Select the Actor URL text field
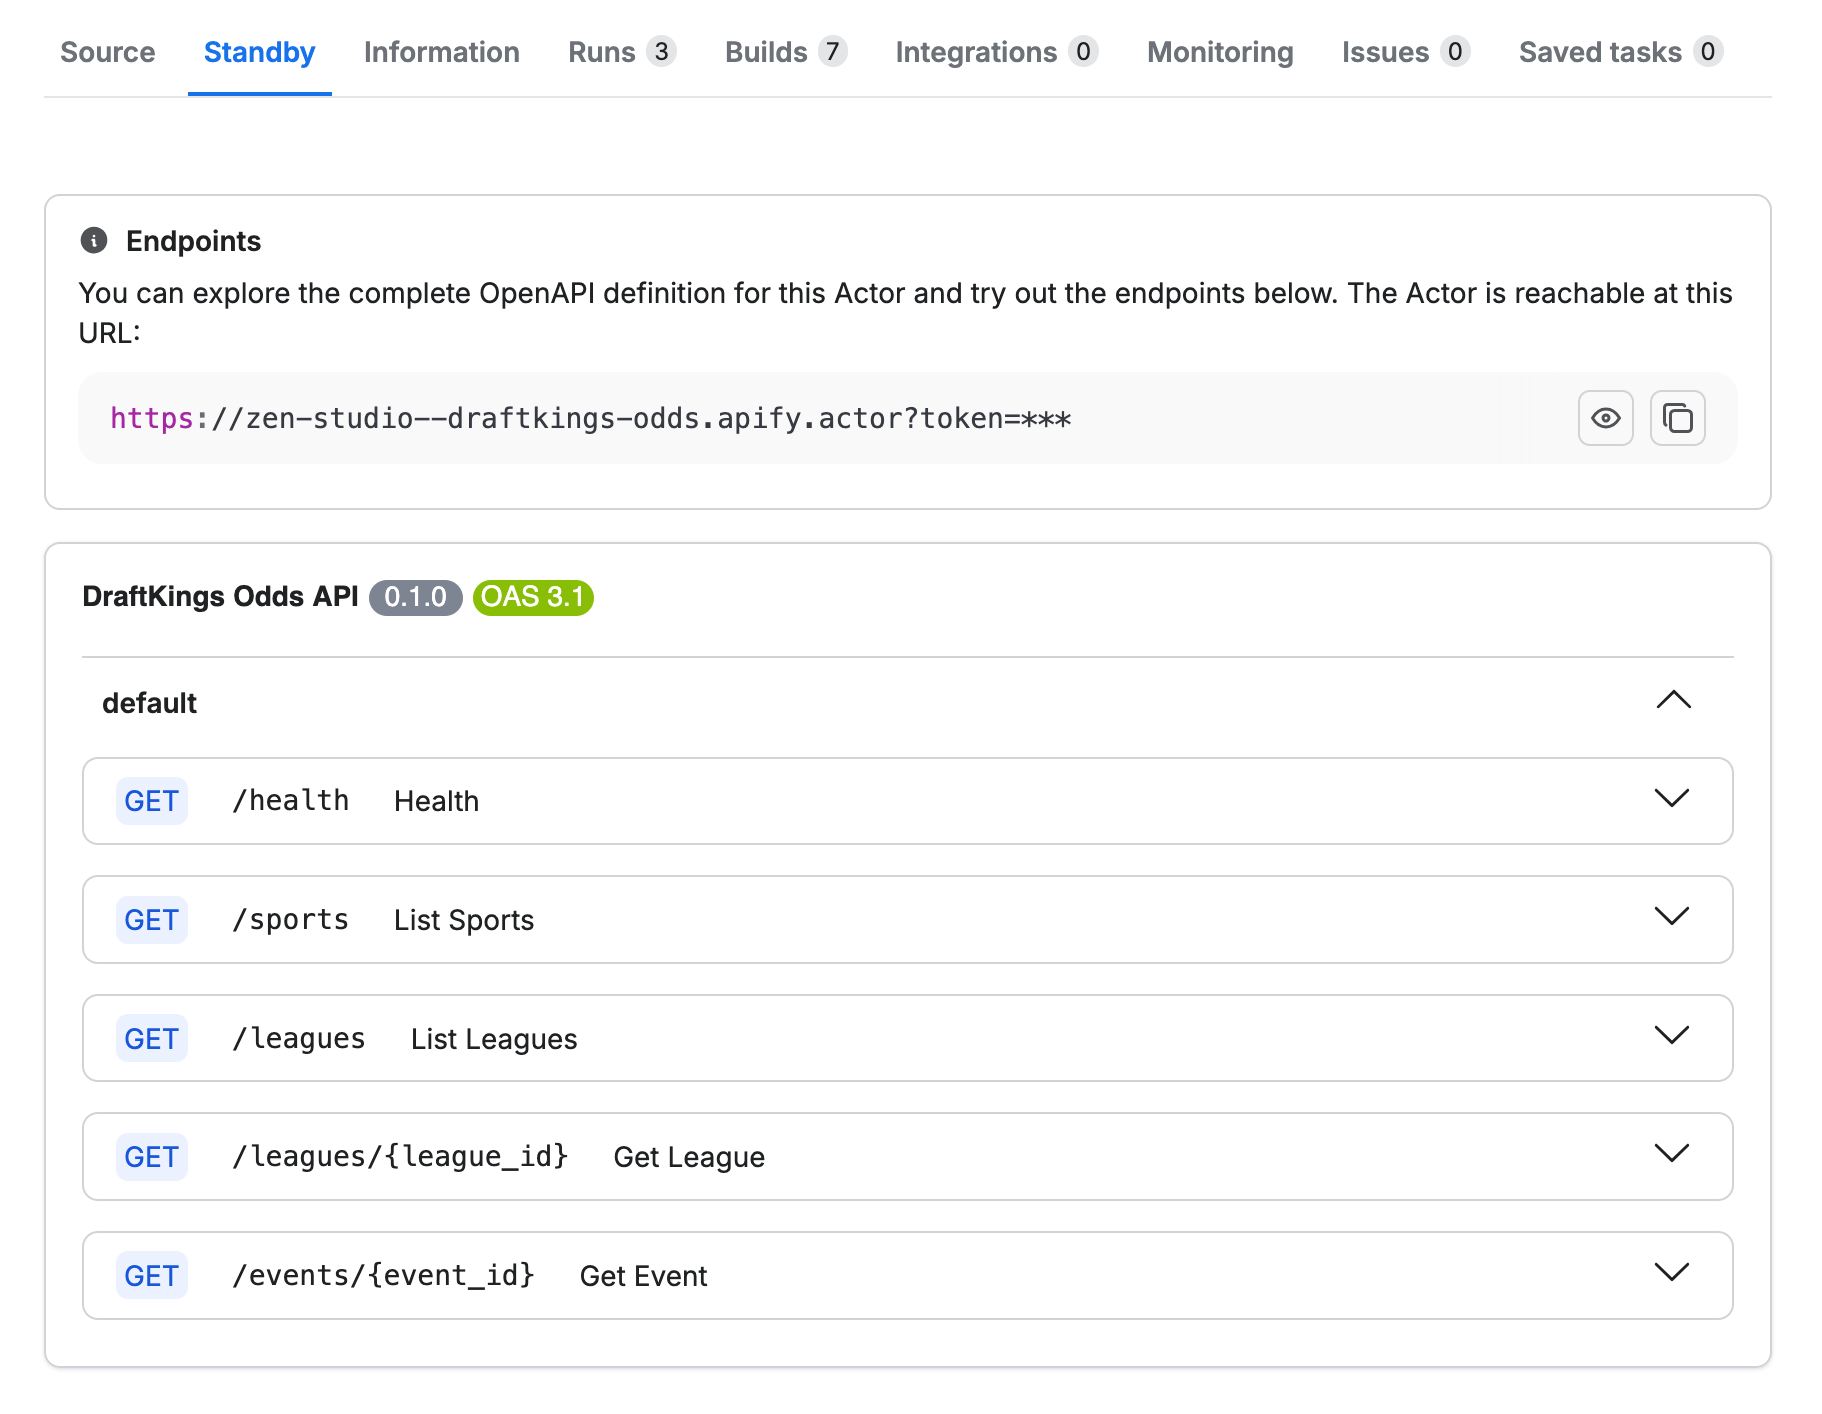 (x=590, y=418)
